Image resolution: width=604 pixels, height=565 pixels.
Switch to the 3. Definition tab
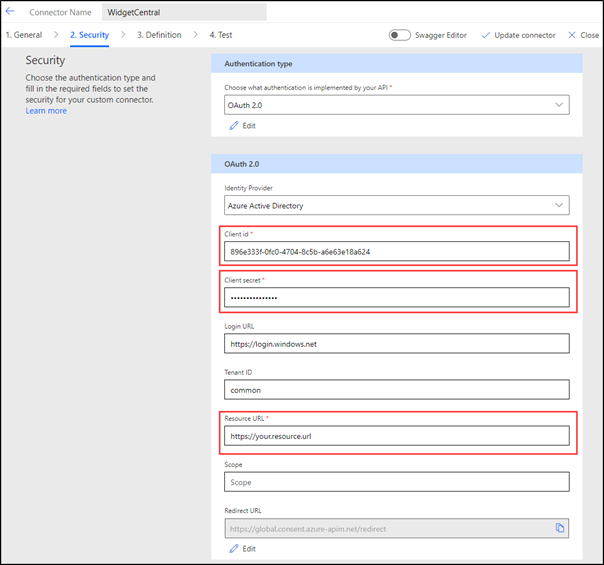click(159, 35)
